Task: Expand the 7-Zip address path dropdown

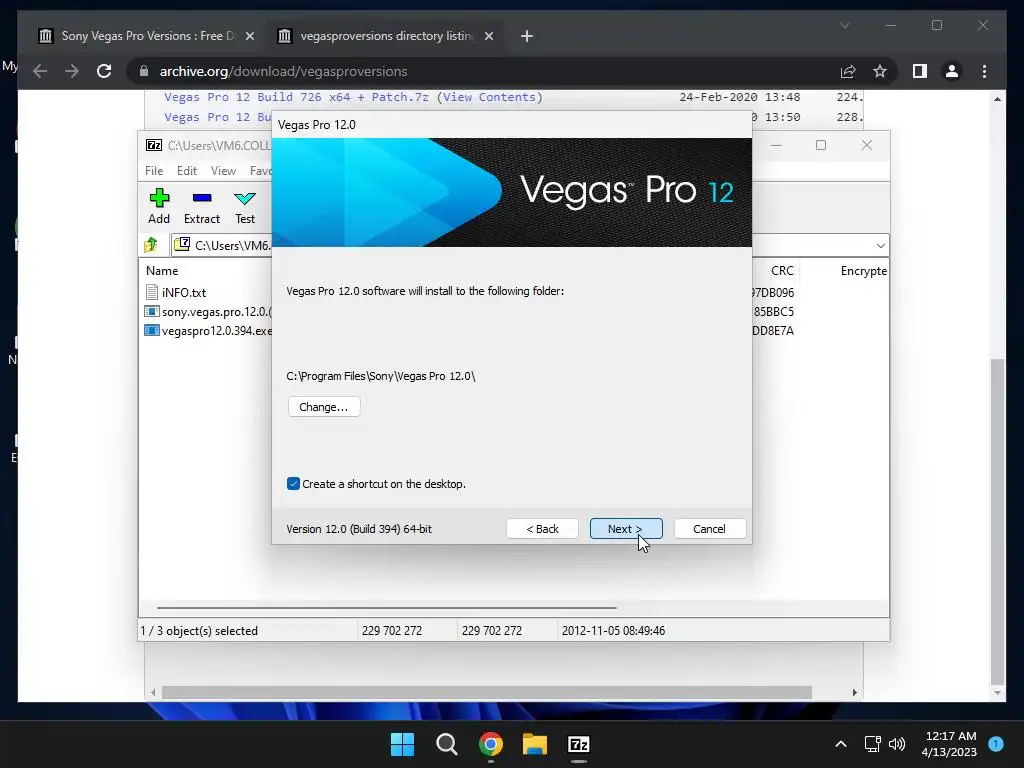Action: [880, 246]
